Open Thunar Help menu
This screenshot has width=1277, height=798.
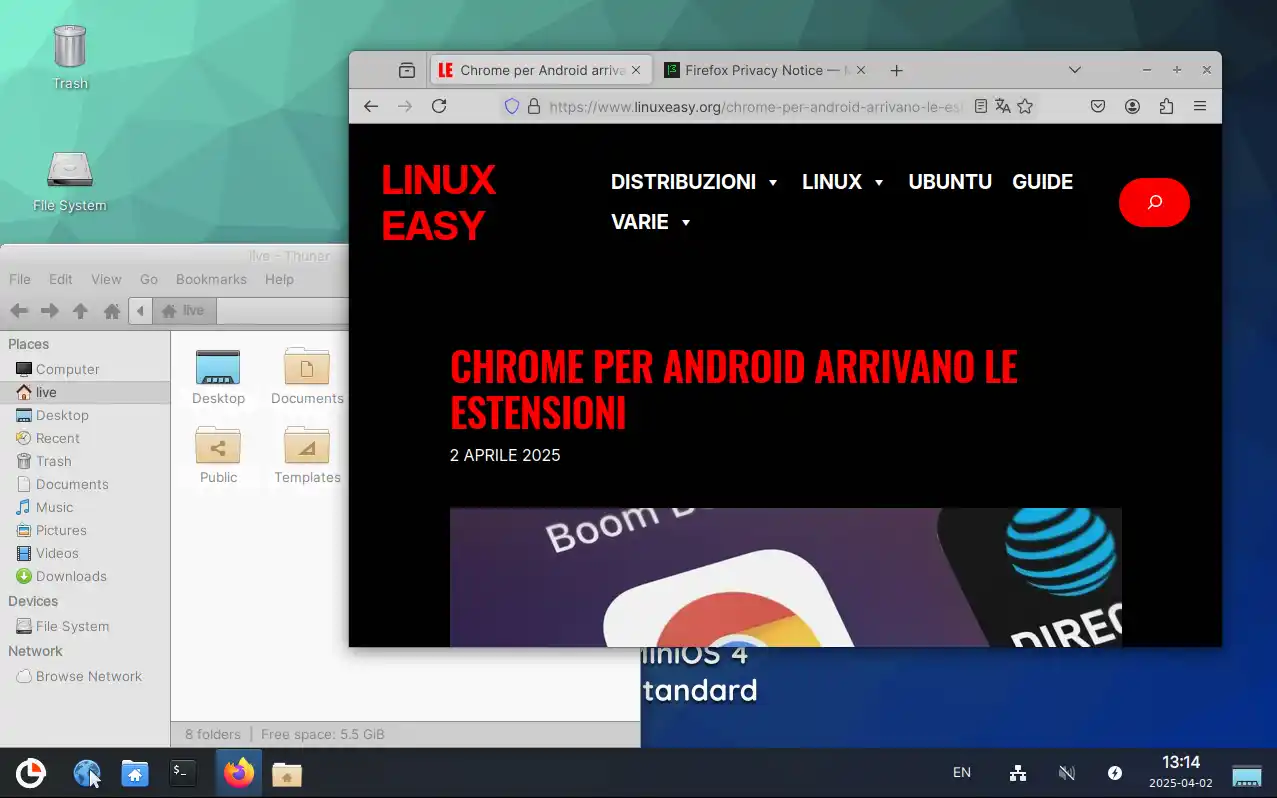pyautogui.click(x=279, y=279)
